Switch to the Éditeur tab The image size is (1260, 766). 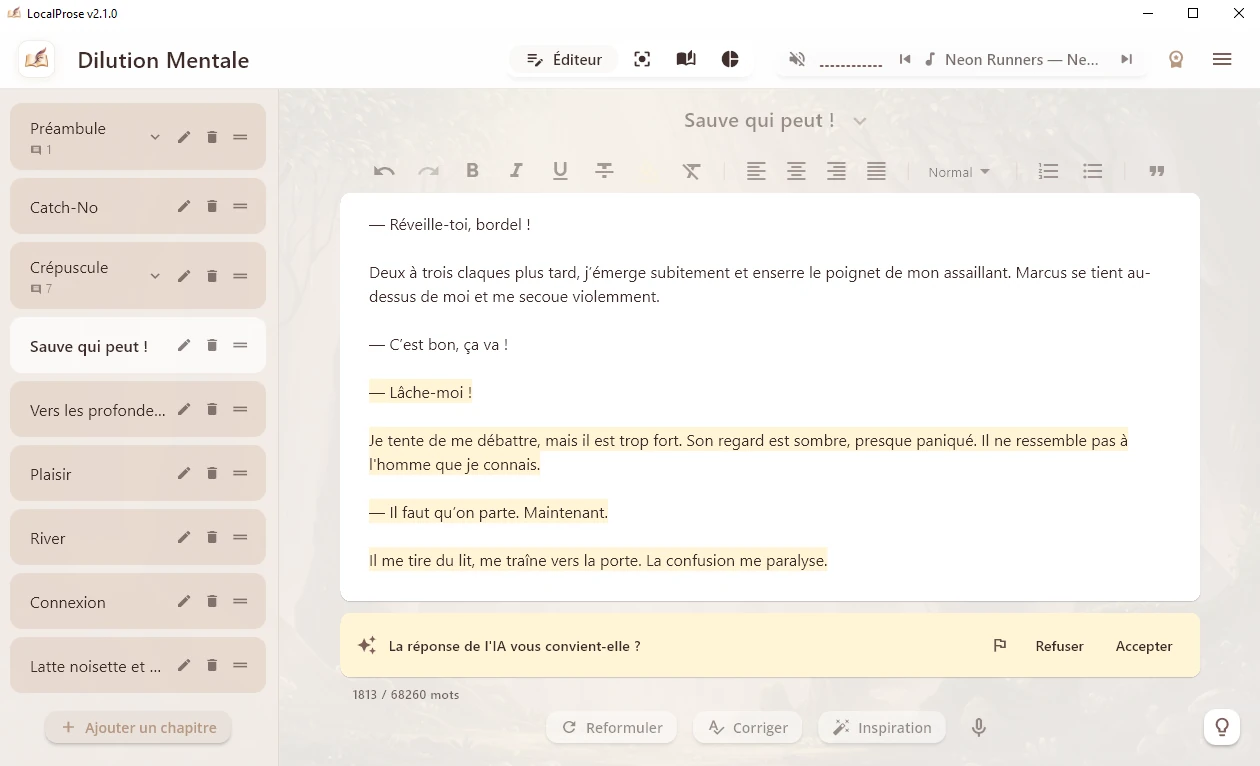(564, 60)
